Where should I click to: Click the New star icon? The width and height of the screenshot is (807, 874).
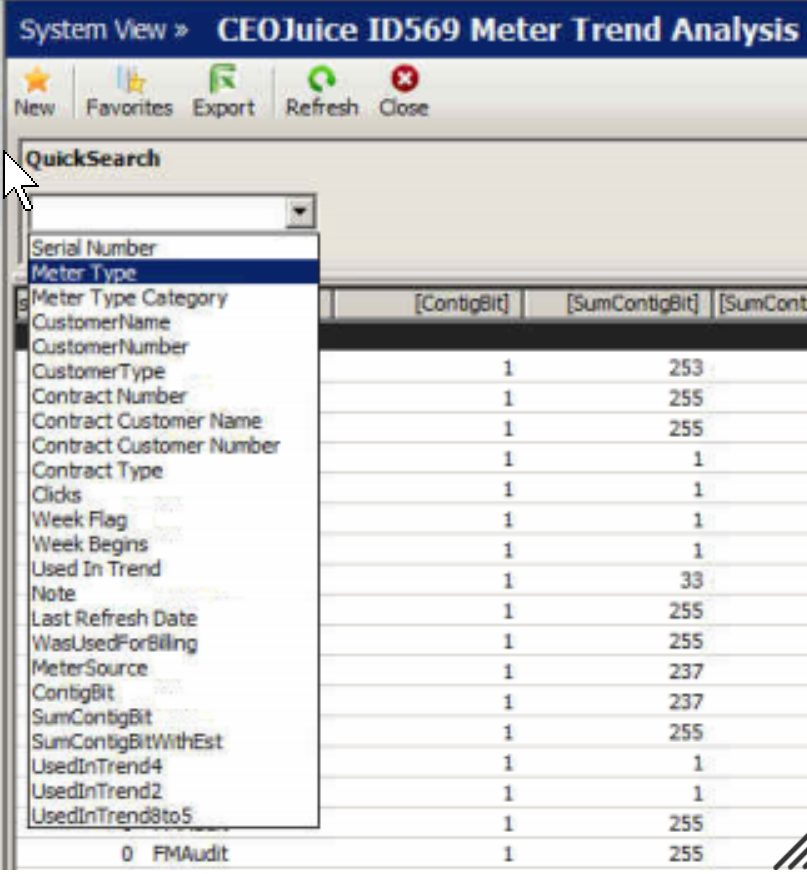(x=36, y=80)
